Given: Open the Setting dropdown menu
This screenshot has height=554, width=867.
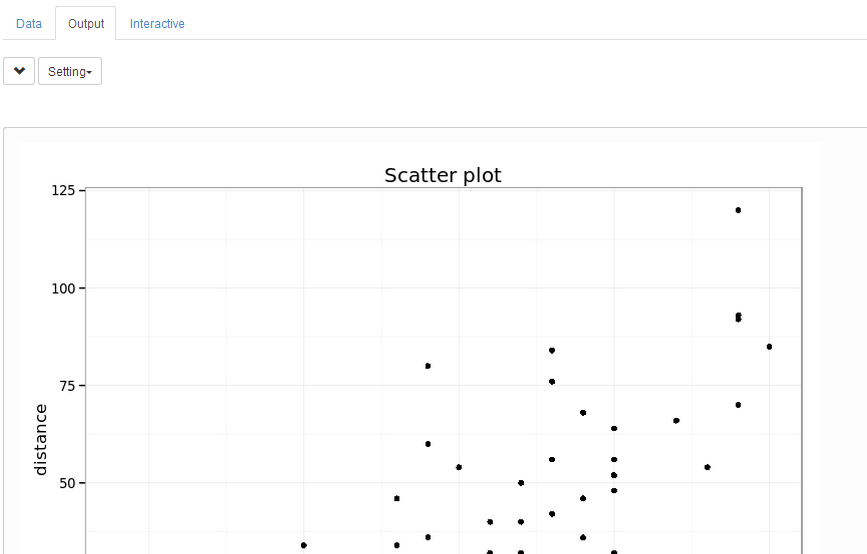Looking at the screenshot, I should [x=70, y=71].
